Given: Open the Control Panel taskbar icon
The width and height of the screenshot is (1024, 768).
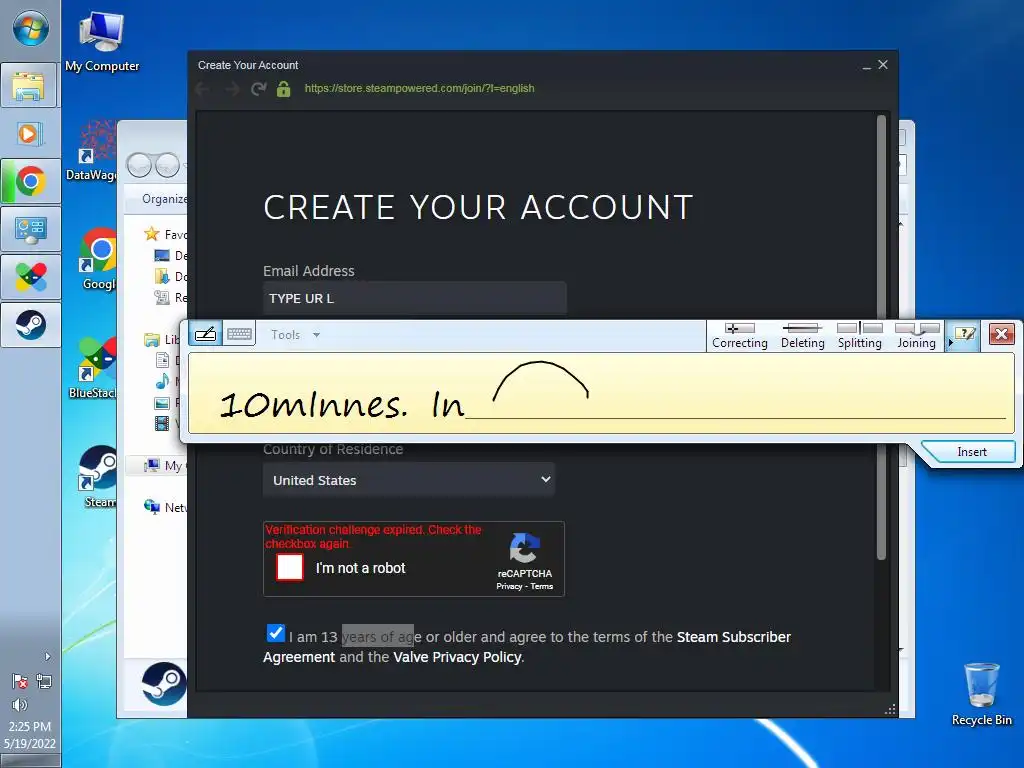Looking at the screenshot, I should (30, 229).
